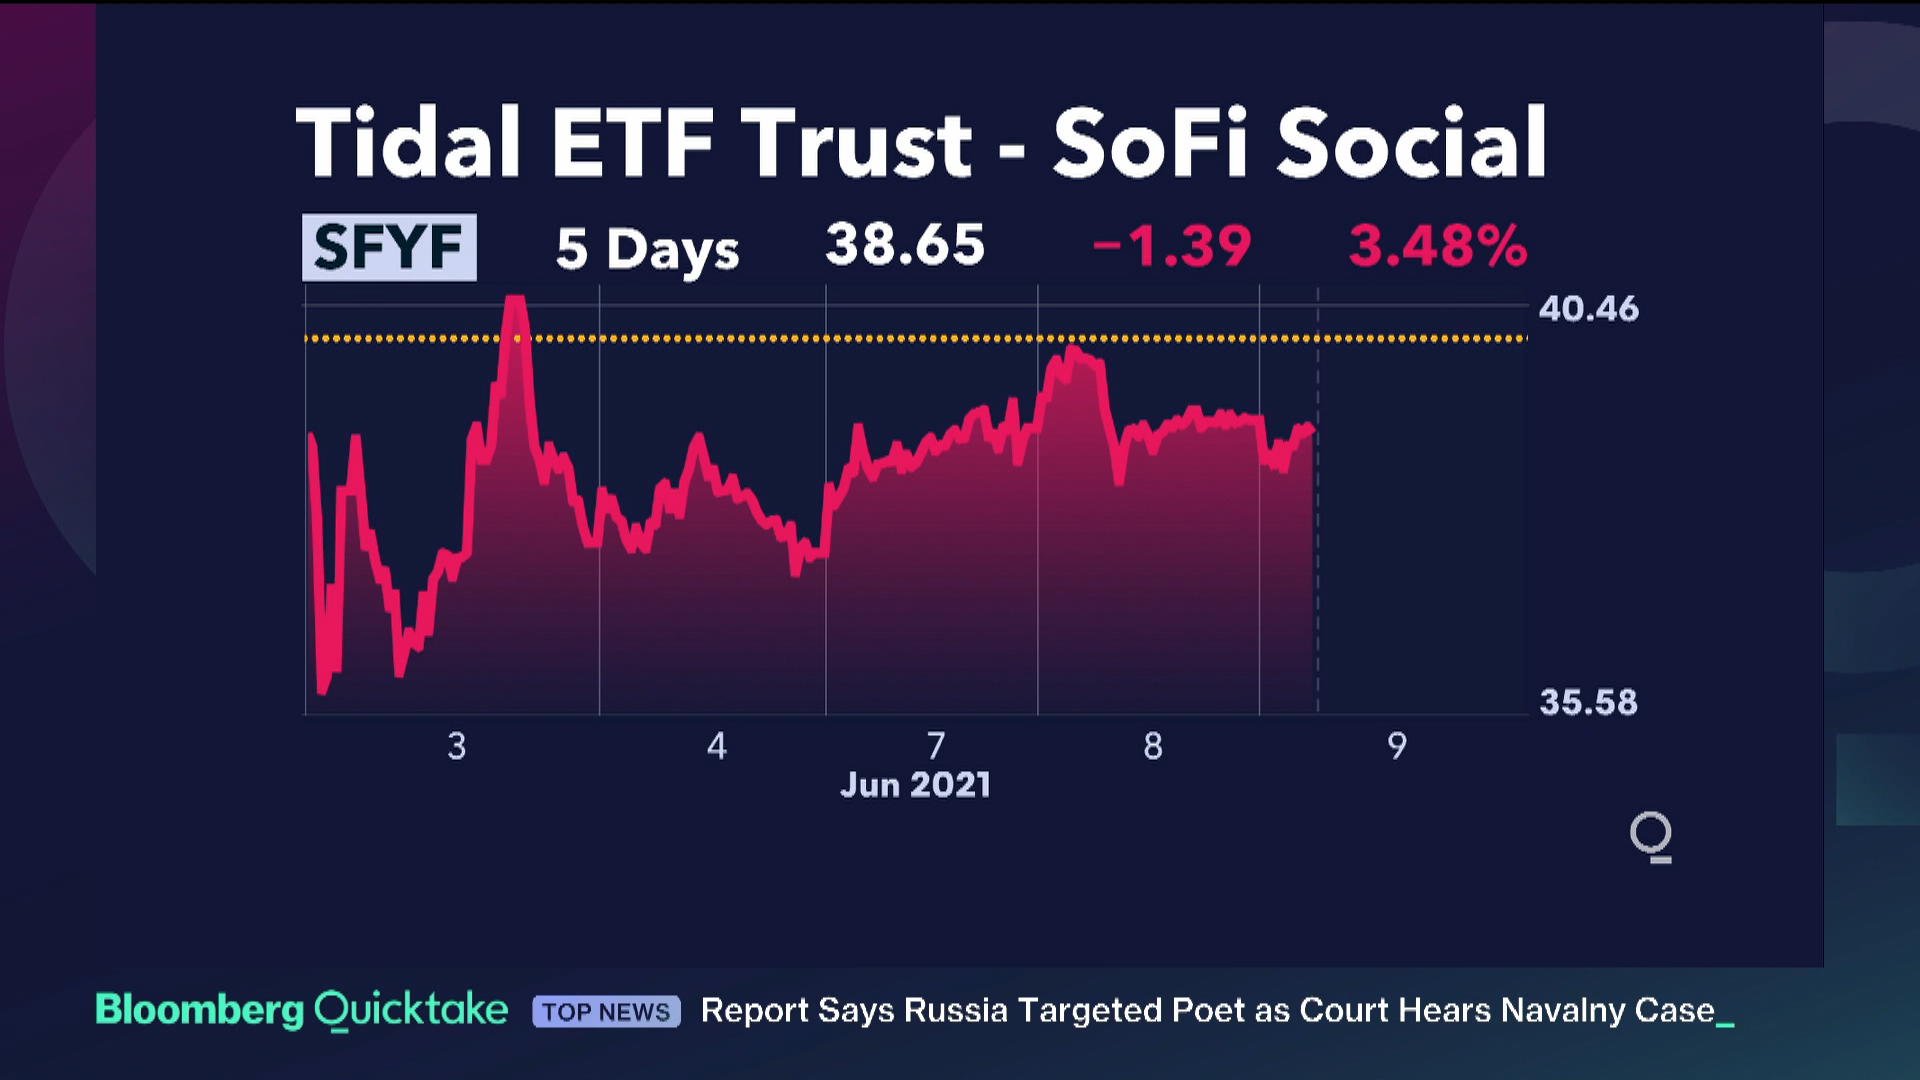The width and height of the screenshot is (1920, 1080).
Task: Click the TOP NEWS badge
Action: 606,1011
